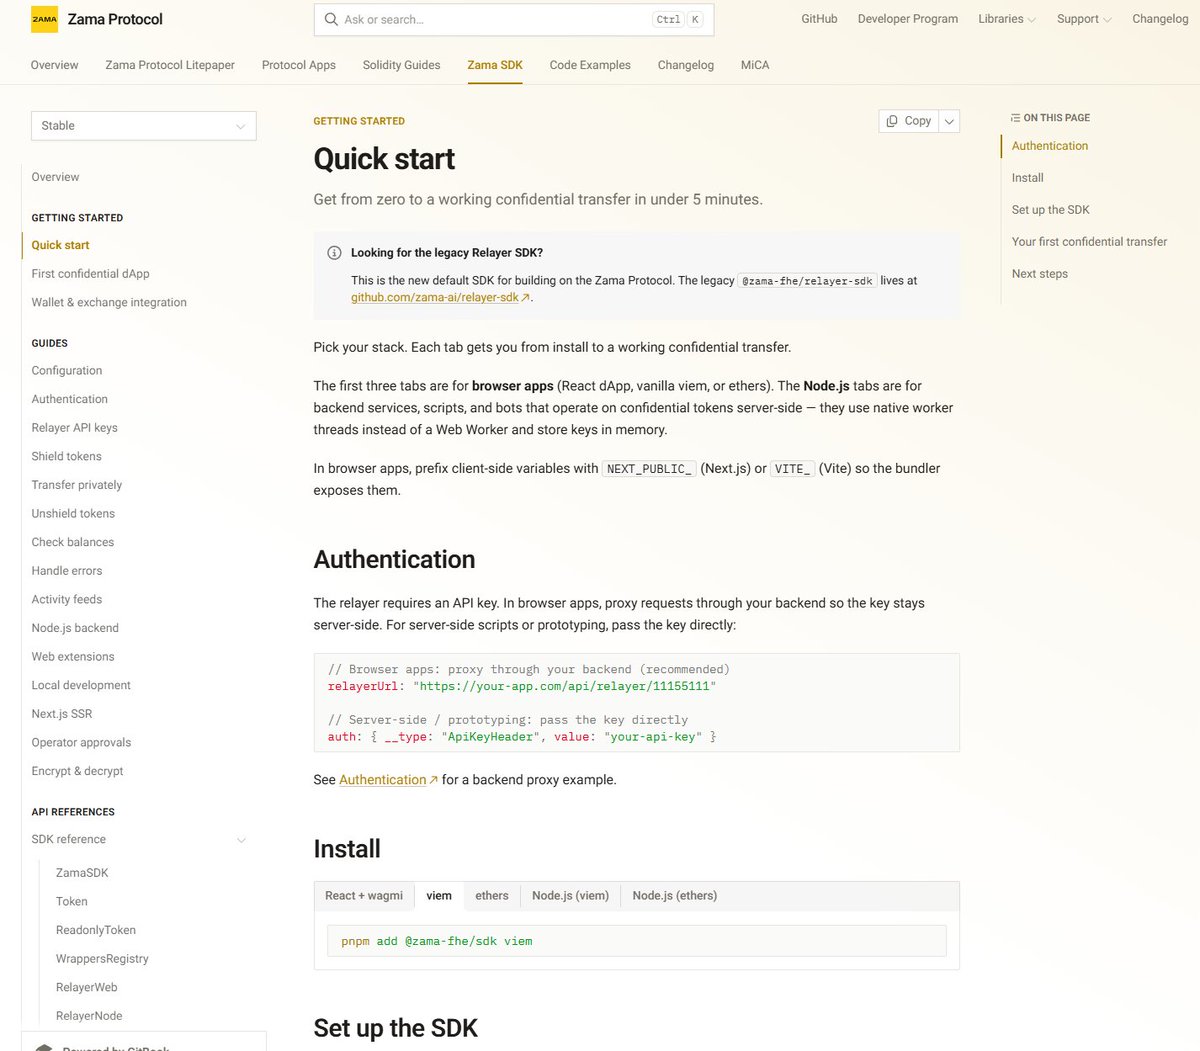Open the Operator approvals guide
The height and width of the screenshot is (1051, 1200).
[x=81, y=743]
